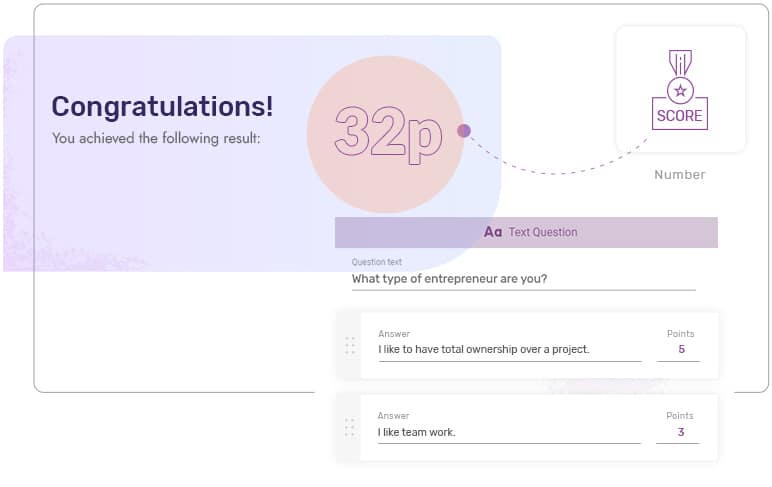
Task: Grab the drag handle of the ownership answer
Action: point(350,345)
